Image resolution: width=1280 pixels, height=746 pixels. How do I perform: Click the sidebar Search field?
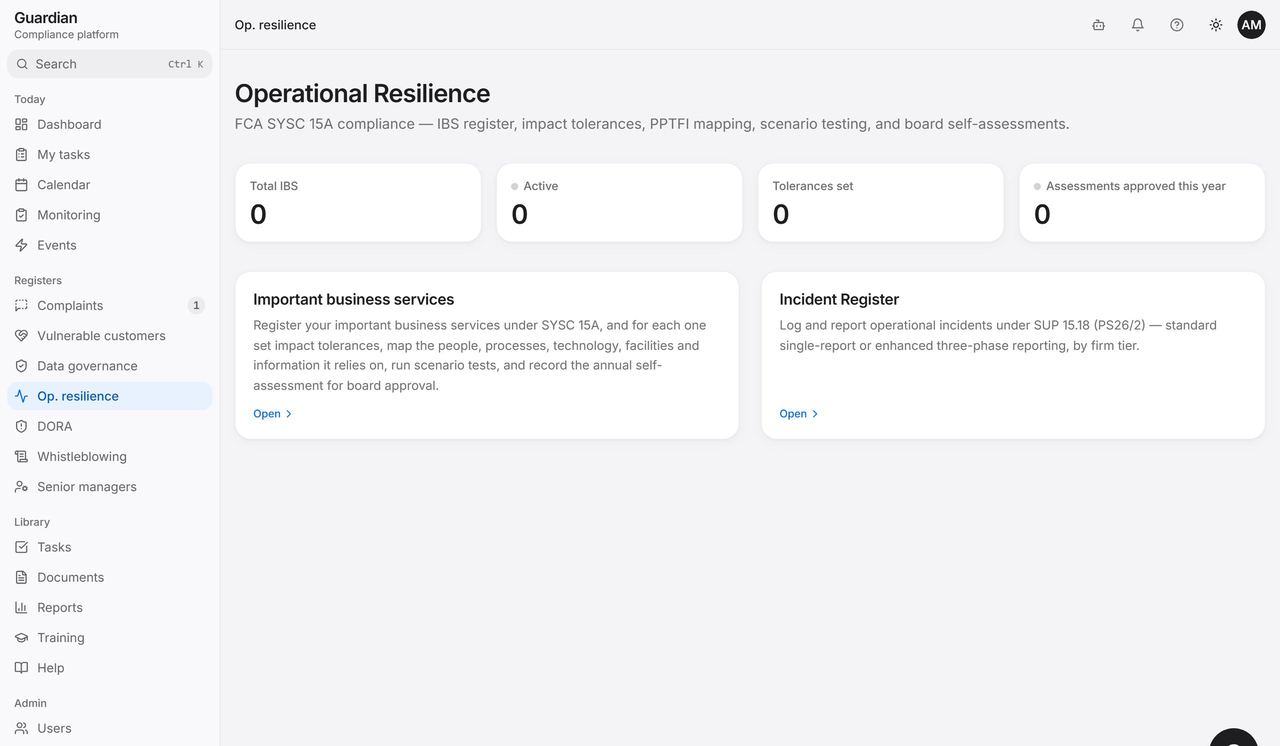tap(110, 64)
